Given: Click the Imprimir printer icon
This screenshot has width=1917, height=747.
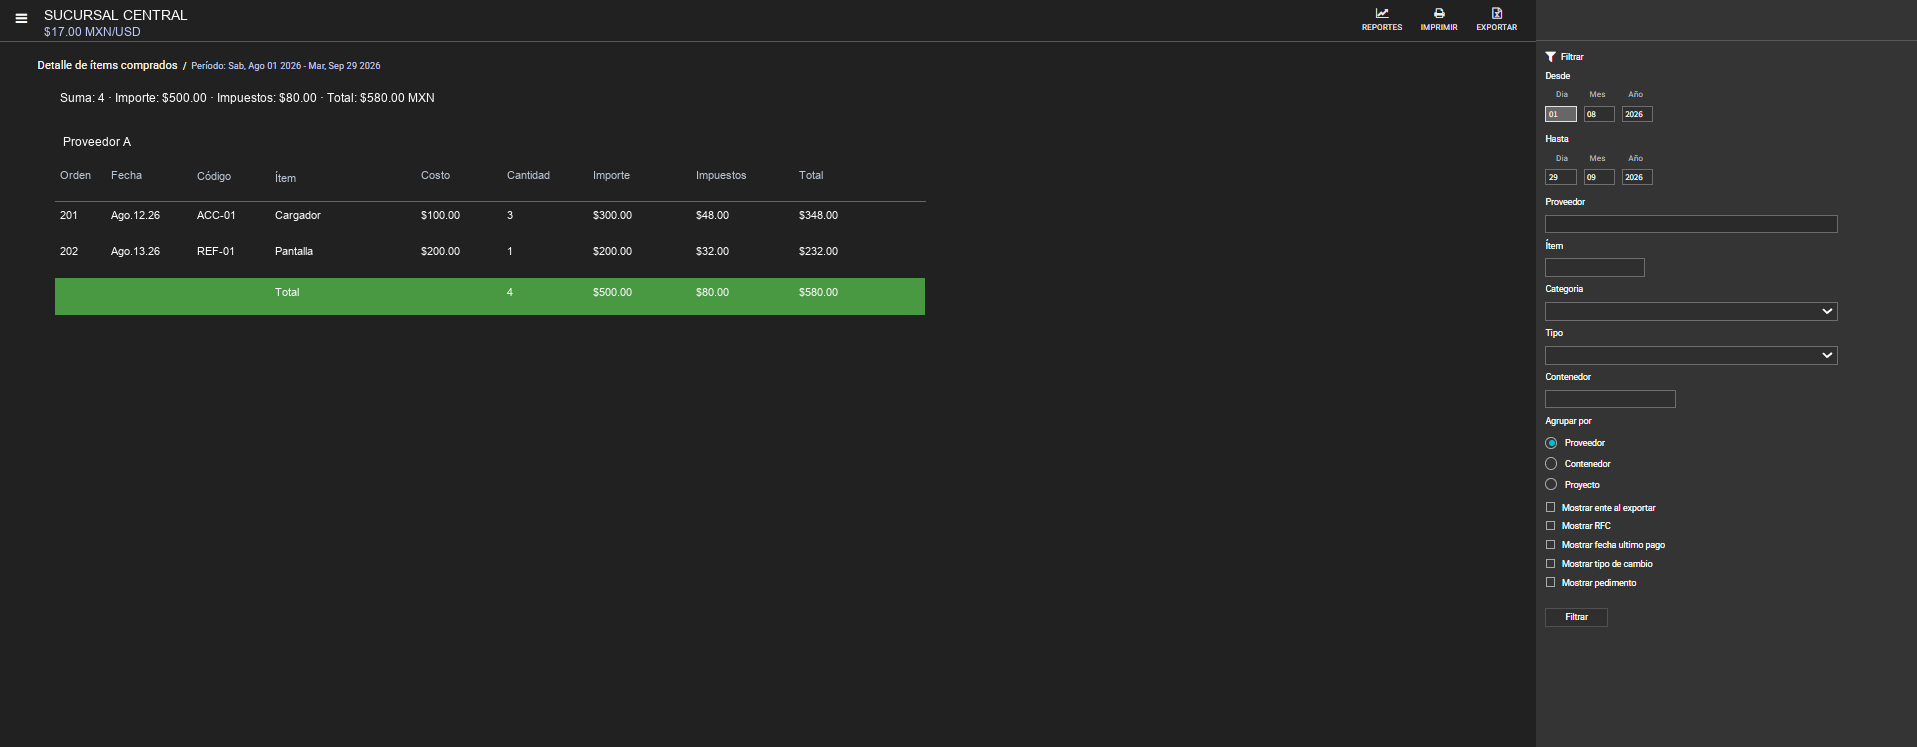Looking at the screenshot, I should tap(1439, 13).
